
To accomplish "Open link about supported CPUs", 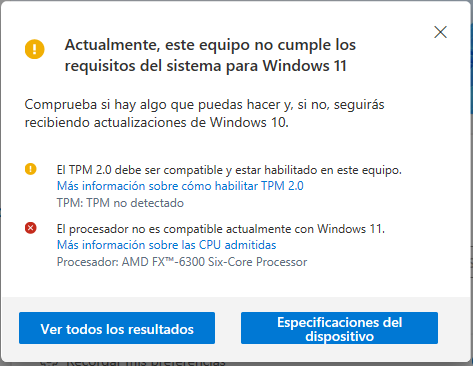I will 167,245.
